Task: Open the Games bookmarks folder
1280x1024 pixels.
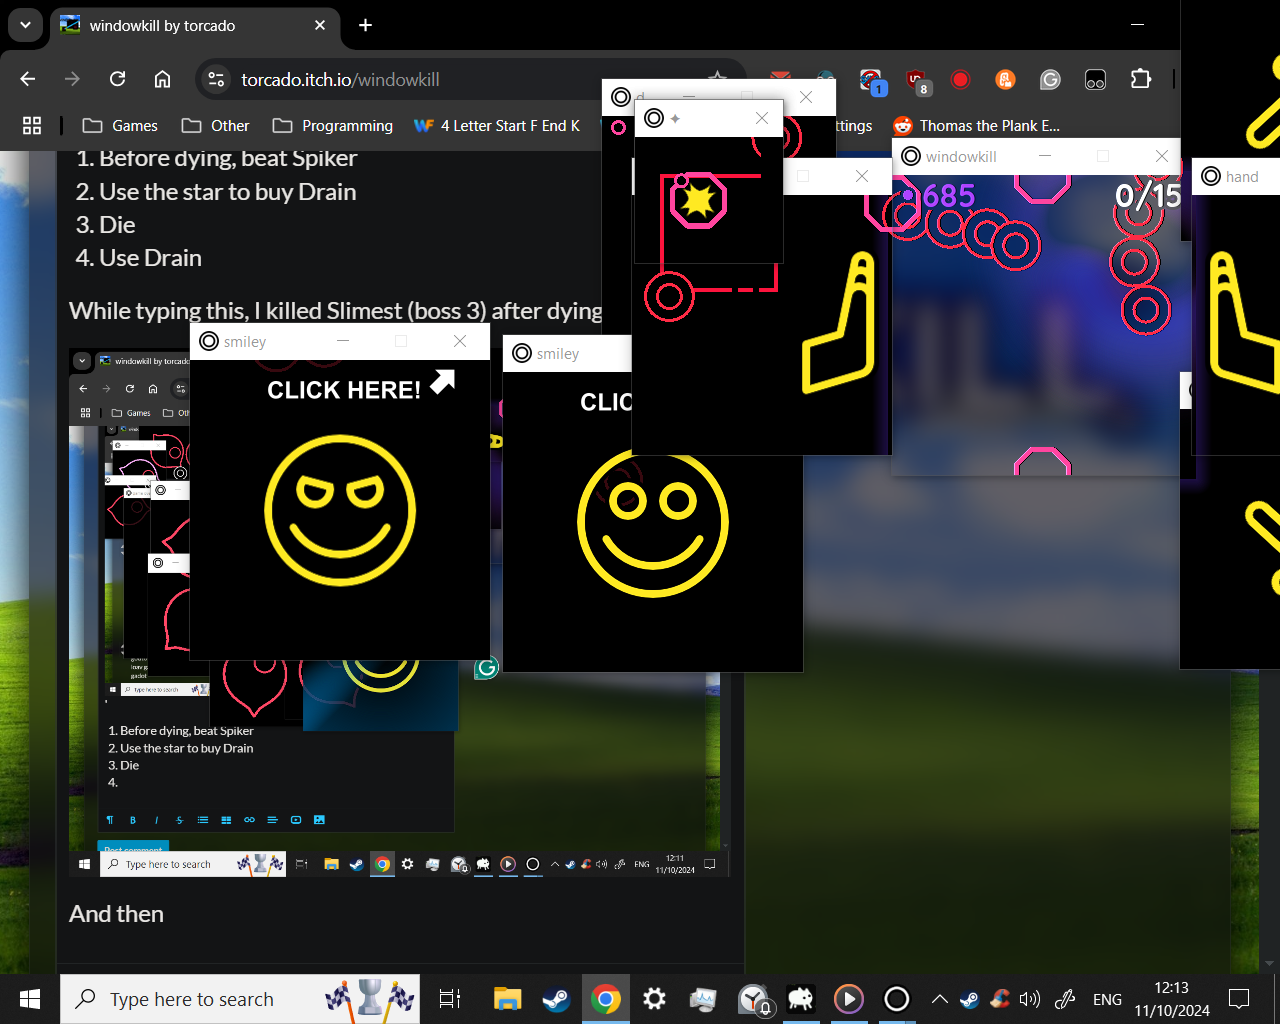Action: click(120, 125)
